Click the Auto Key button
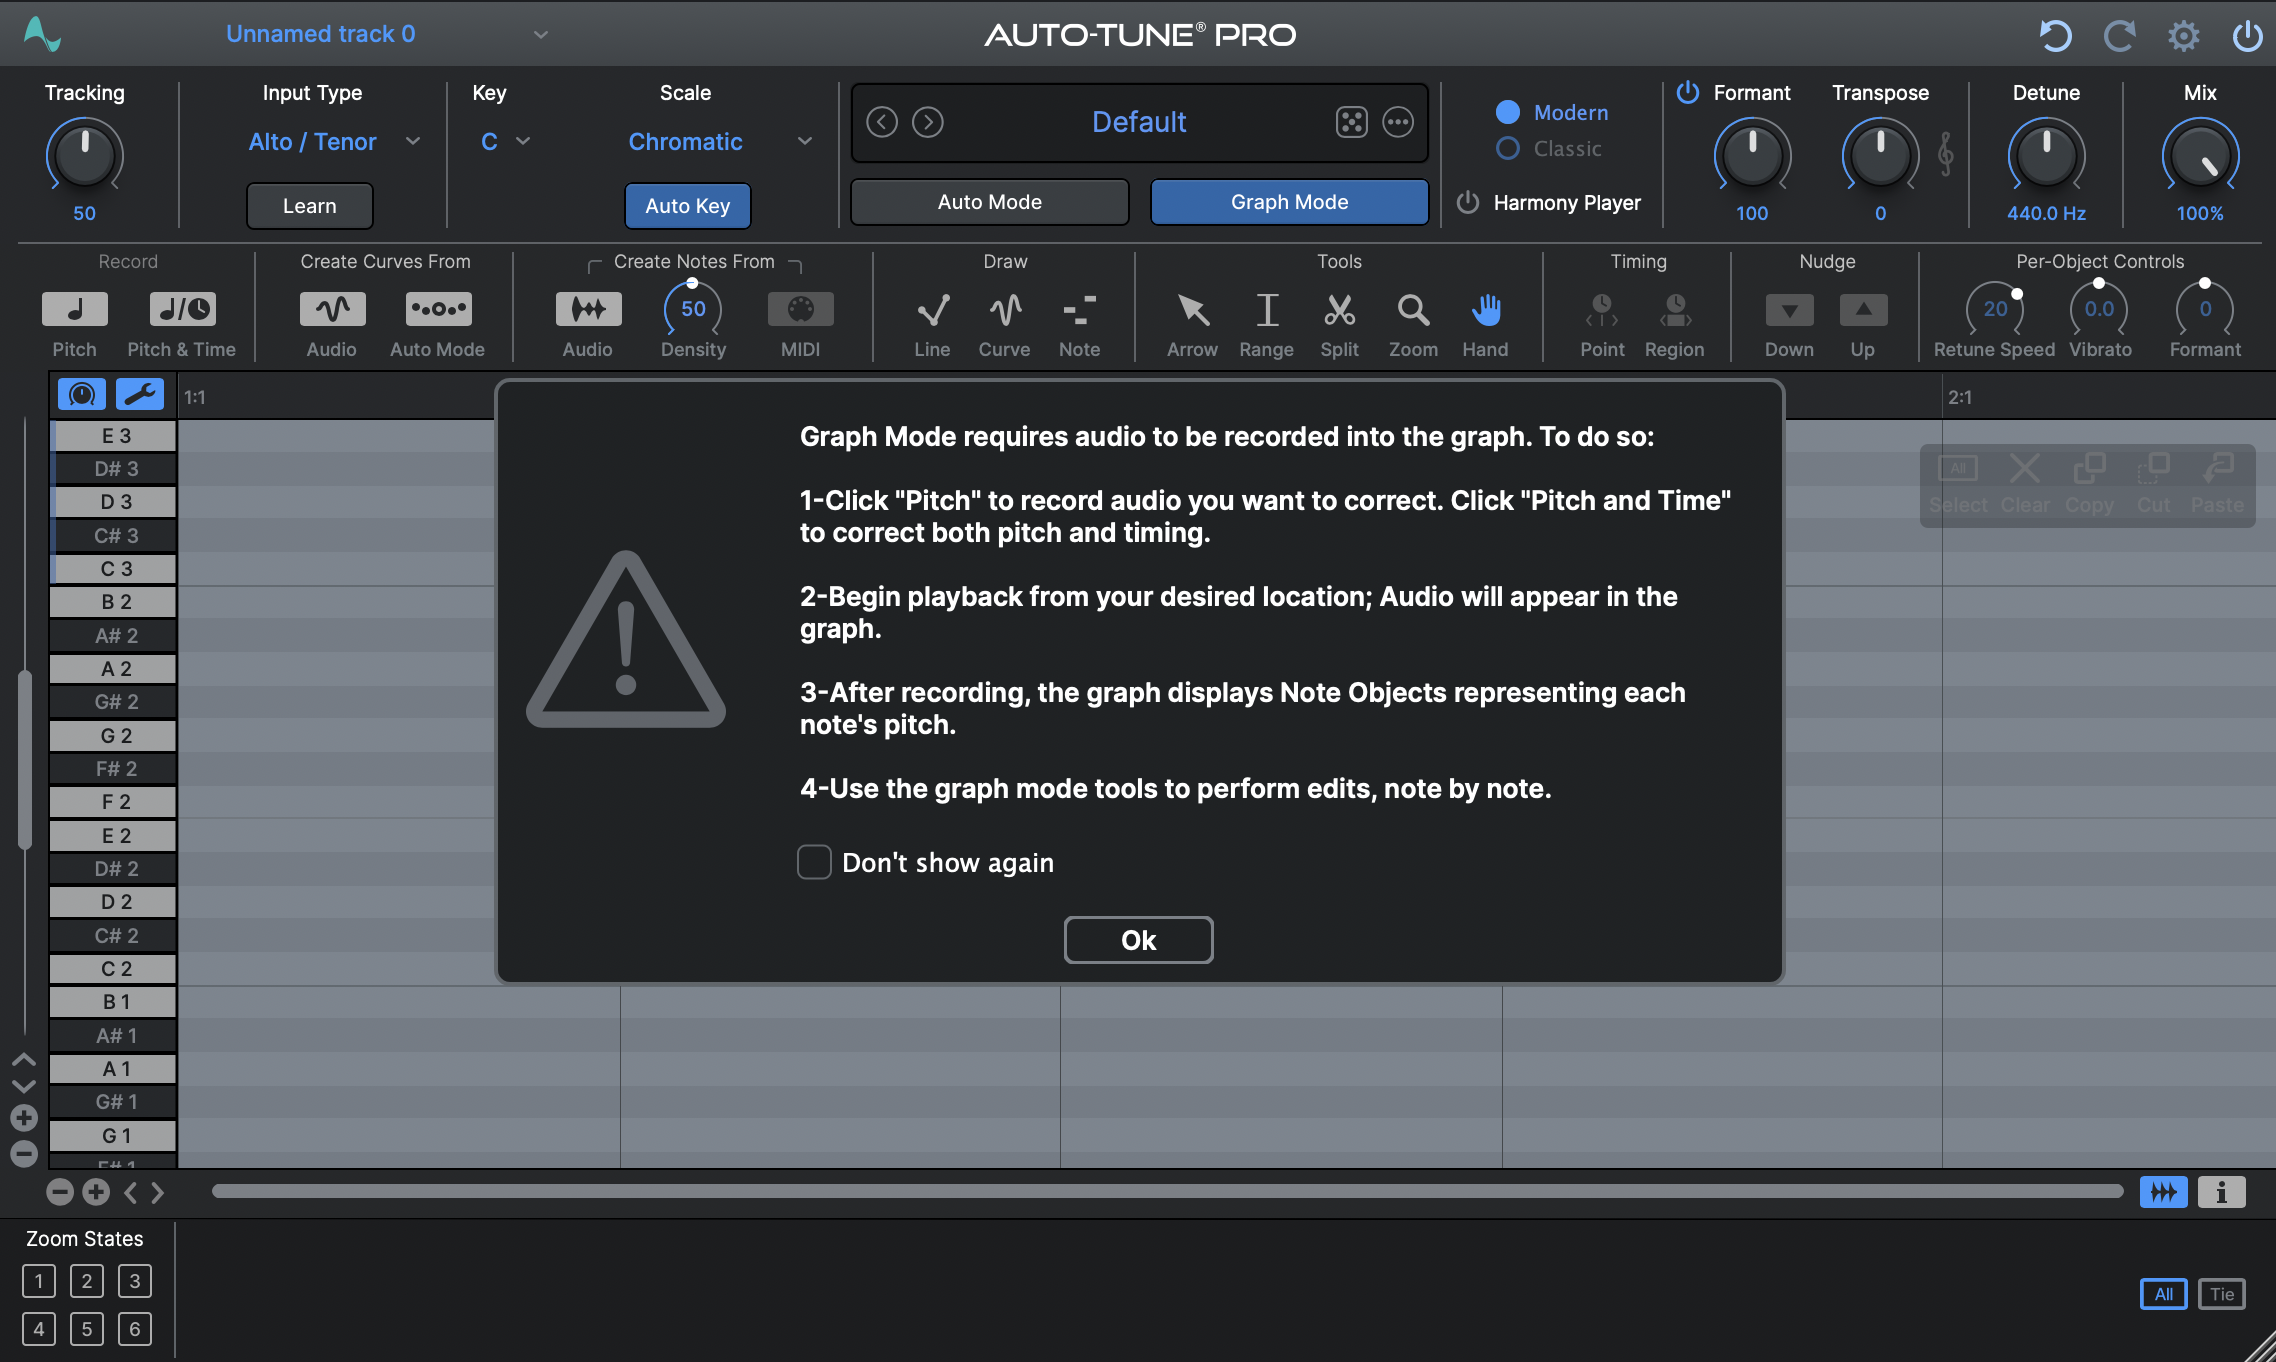 [687, 206]
